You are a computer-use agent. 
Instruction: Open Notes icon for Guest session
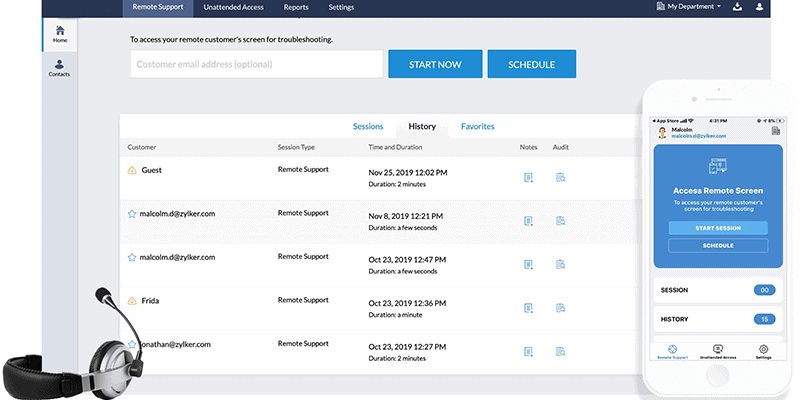pyautogui.click(x=529, y=178)
